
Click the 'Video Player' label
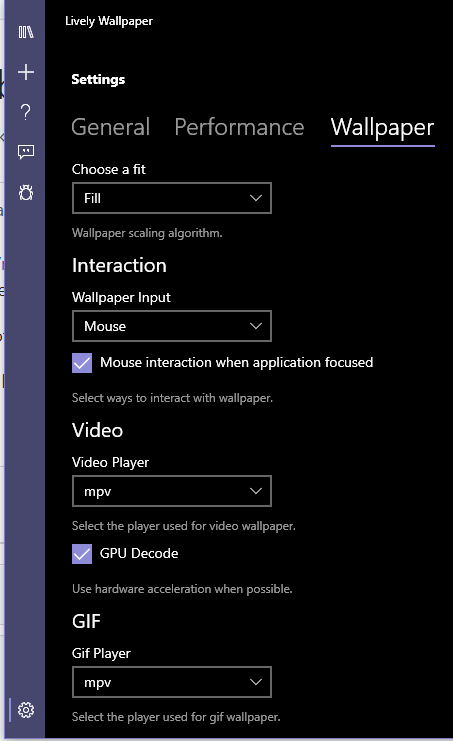110,462
